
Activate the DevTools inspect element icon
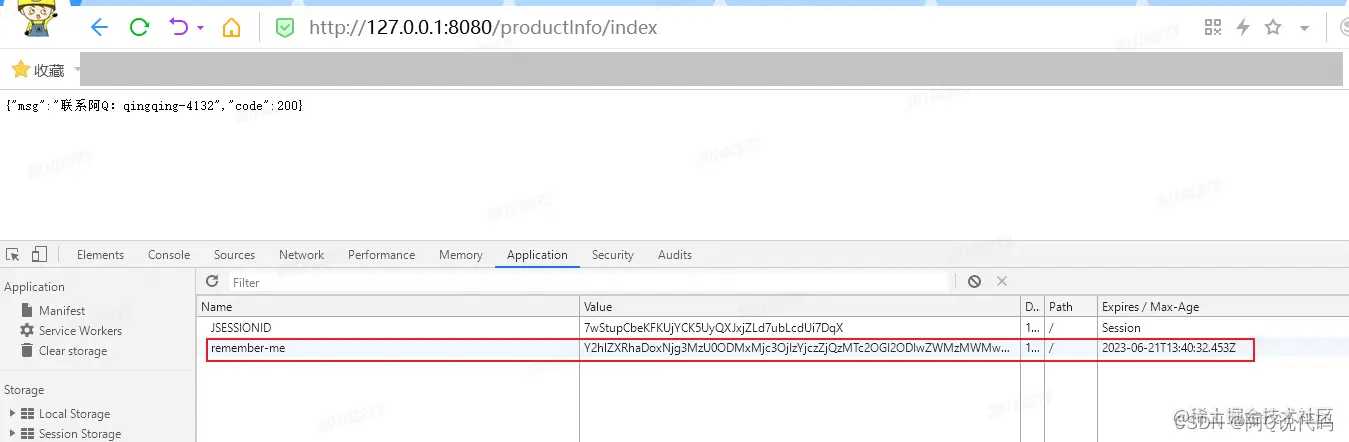coord(13,254)
